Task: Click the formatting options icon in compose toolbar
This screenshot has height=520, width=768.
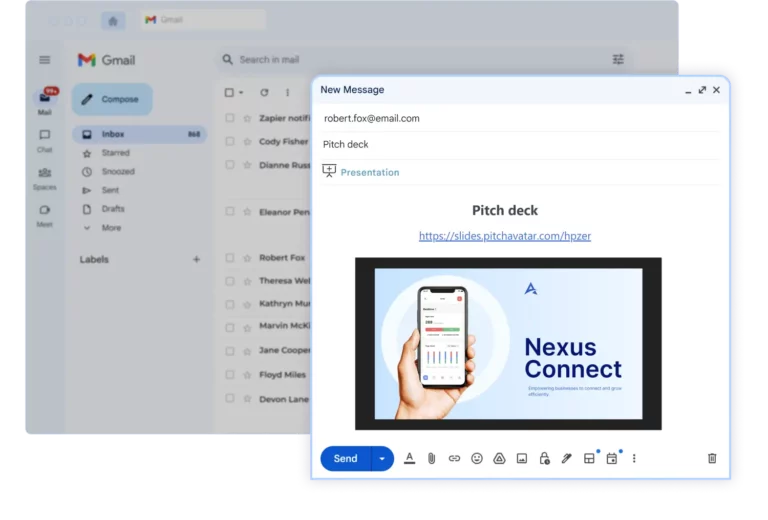Action: pos(409,458)
